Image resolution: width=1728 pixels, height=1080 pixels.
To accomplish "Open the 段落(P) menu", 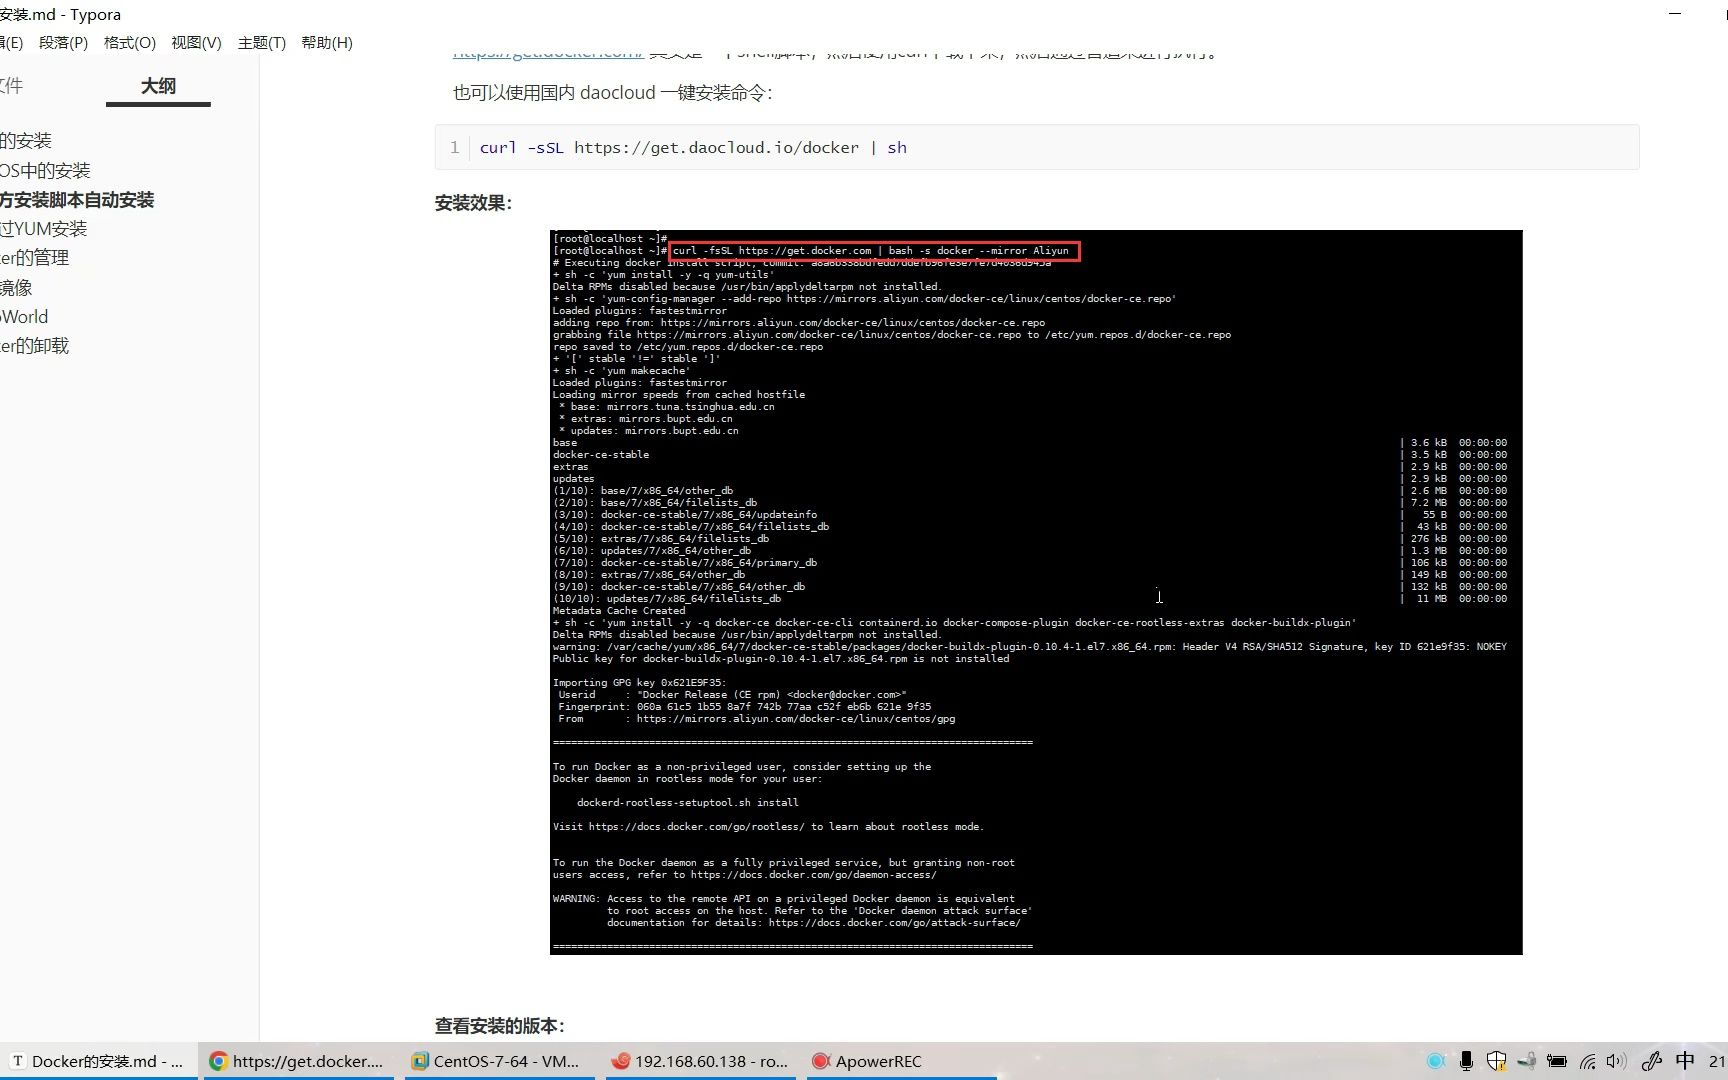I will pyautogui.click(x=63, y=43).
